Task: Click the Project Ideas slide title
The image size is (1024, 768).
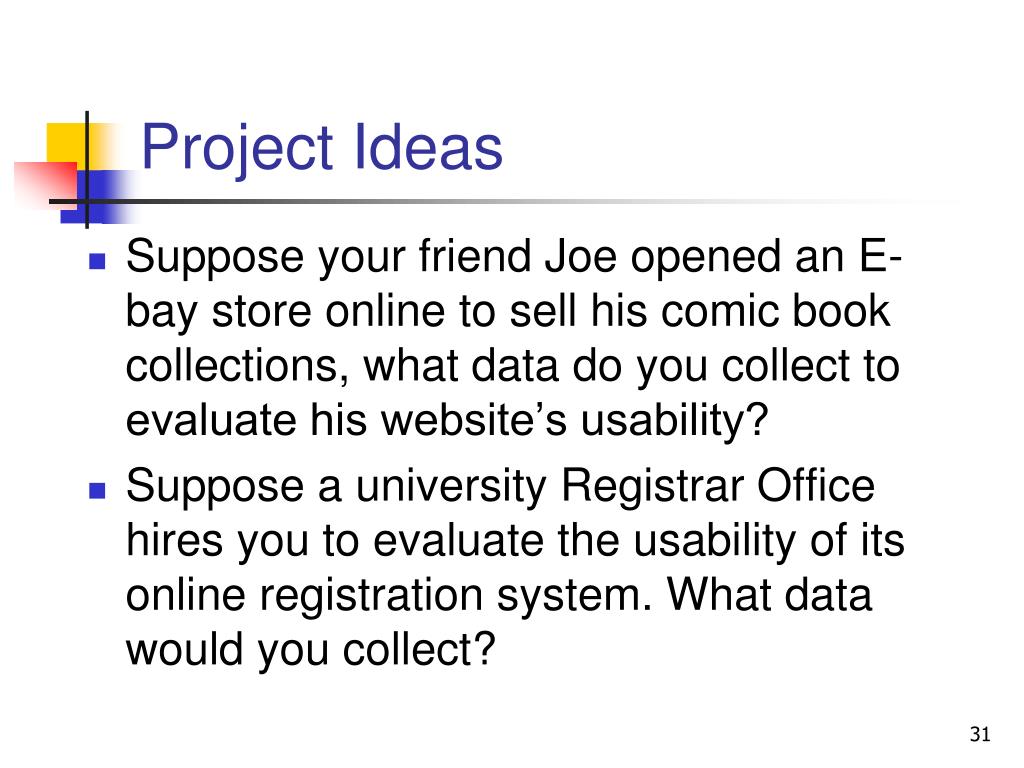Action: click(322, 148)
